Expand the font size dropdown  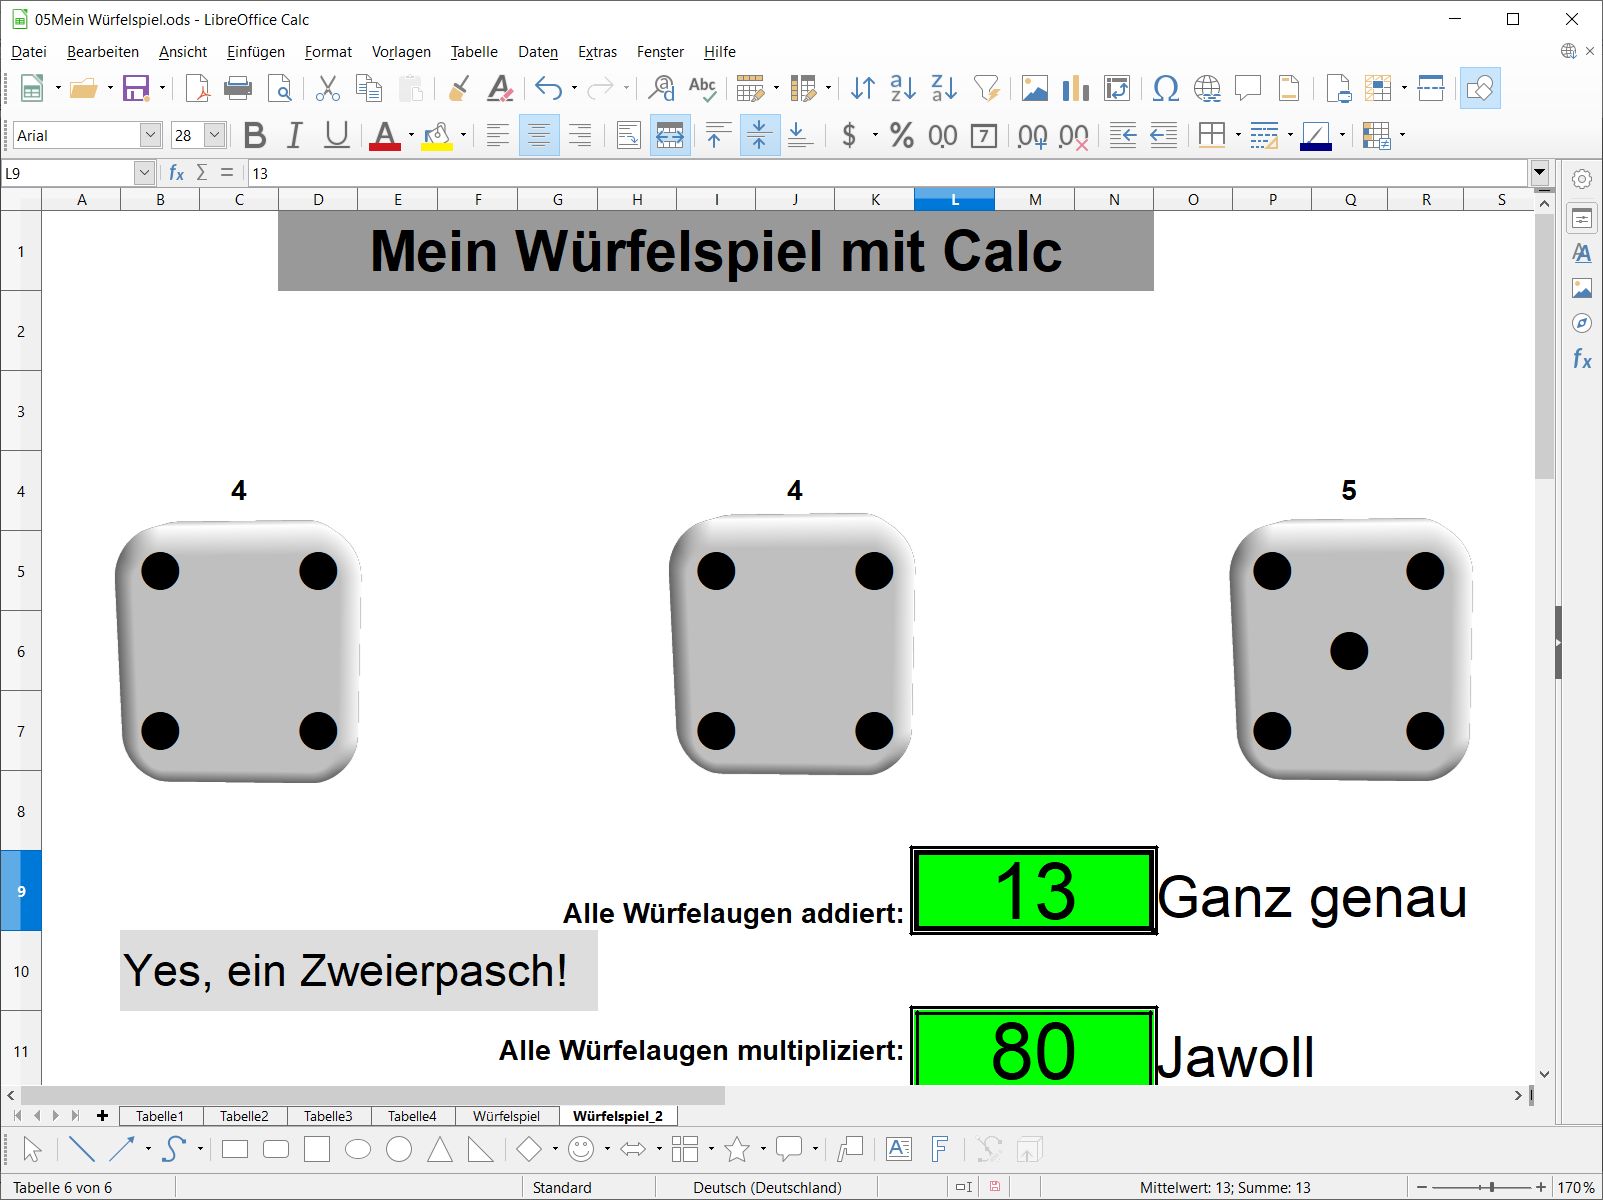point(214,135)
